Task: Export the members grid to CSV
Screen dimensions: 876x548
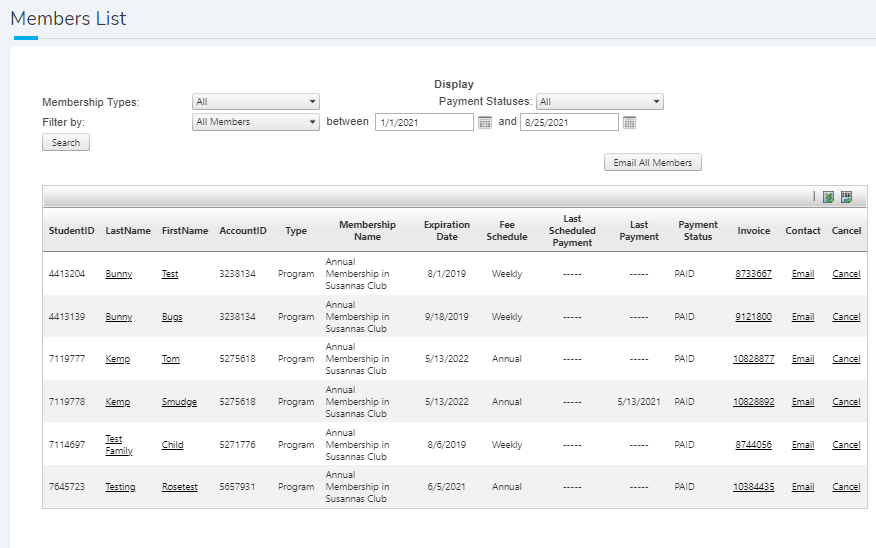Action: tap(846, 197)
